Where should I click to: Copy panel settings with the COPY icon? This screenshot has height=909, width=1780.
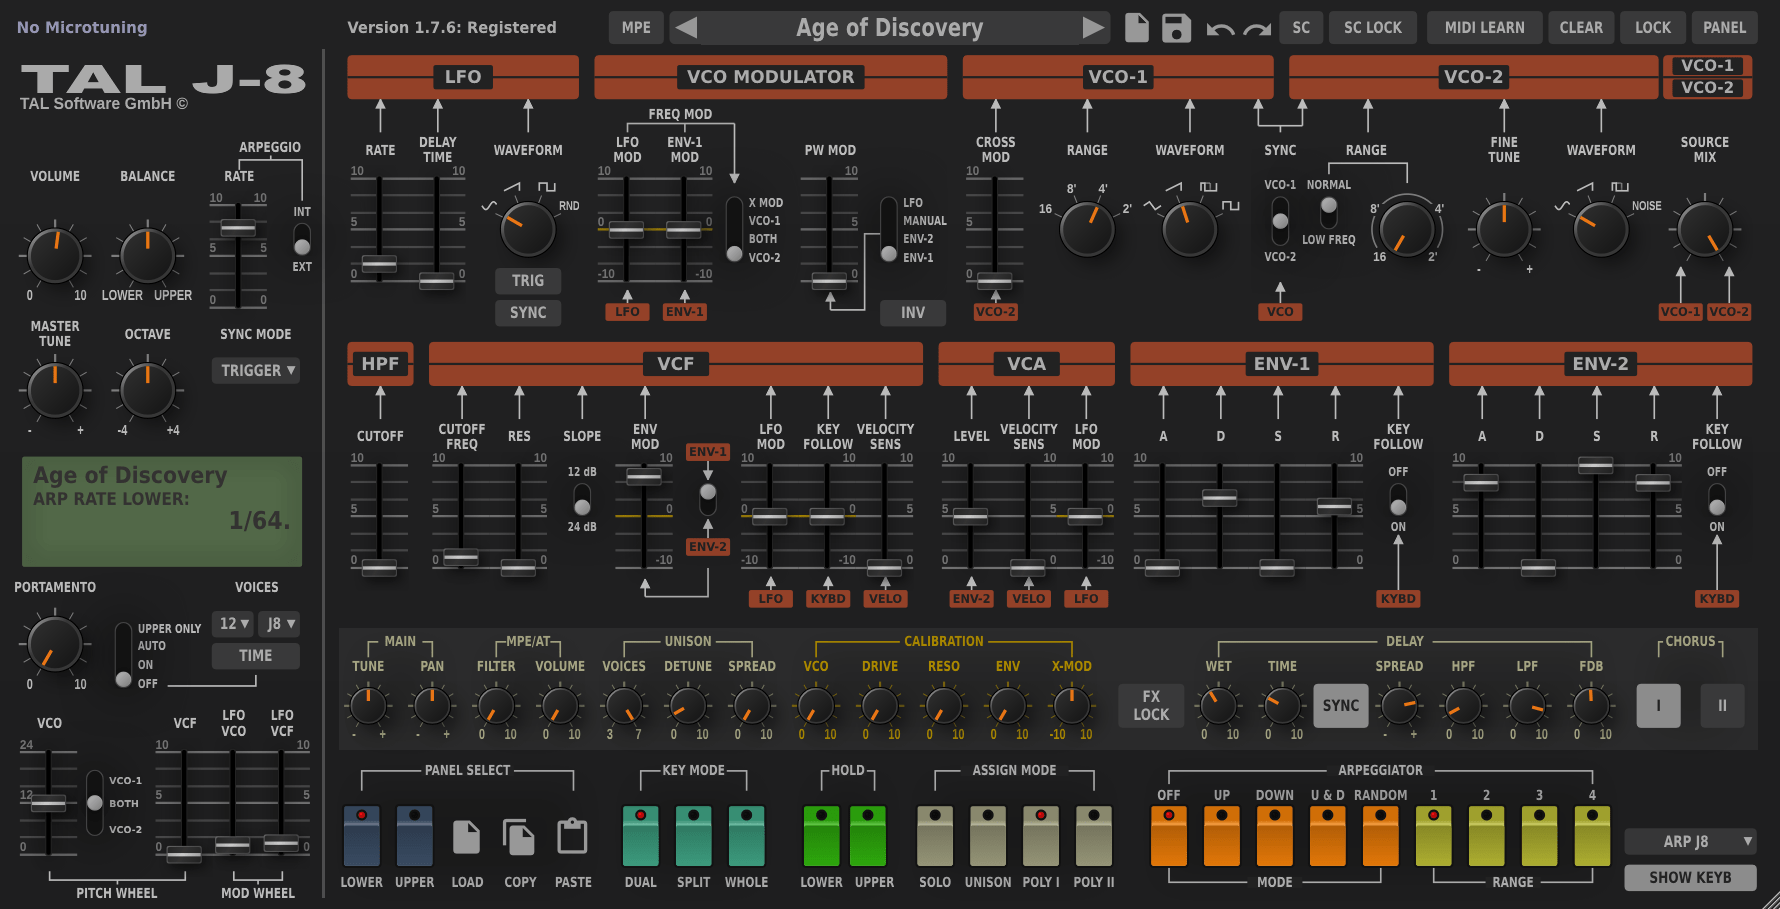tap(519, 836)
